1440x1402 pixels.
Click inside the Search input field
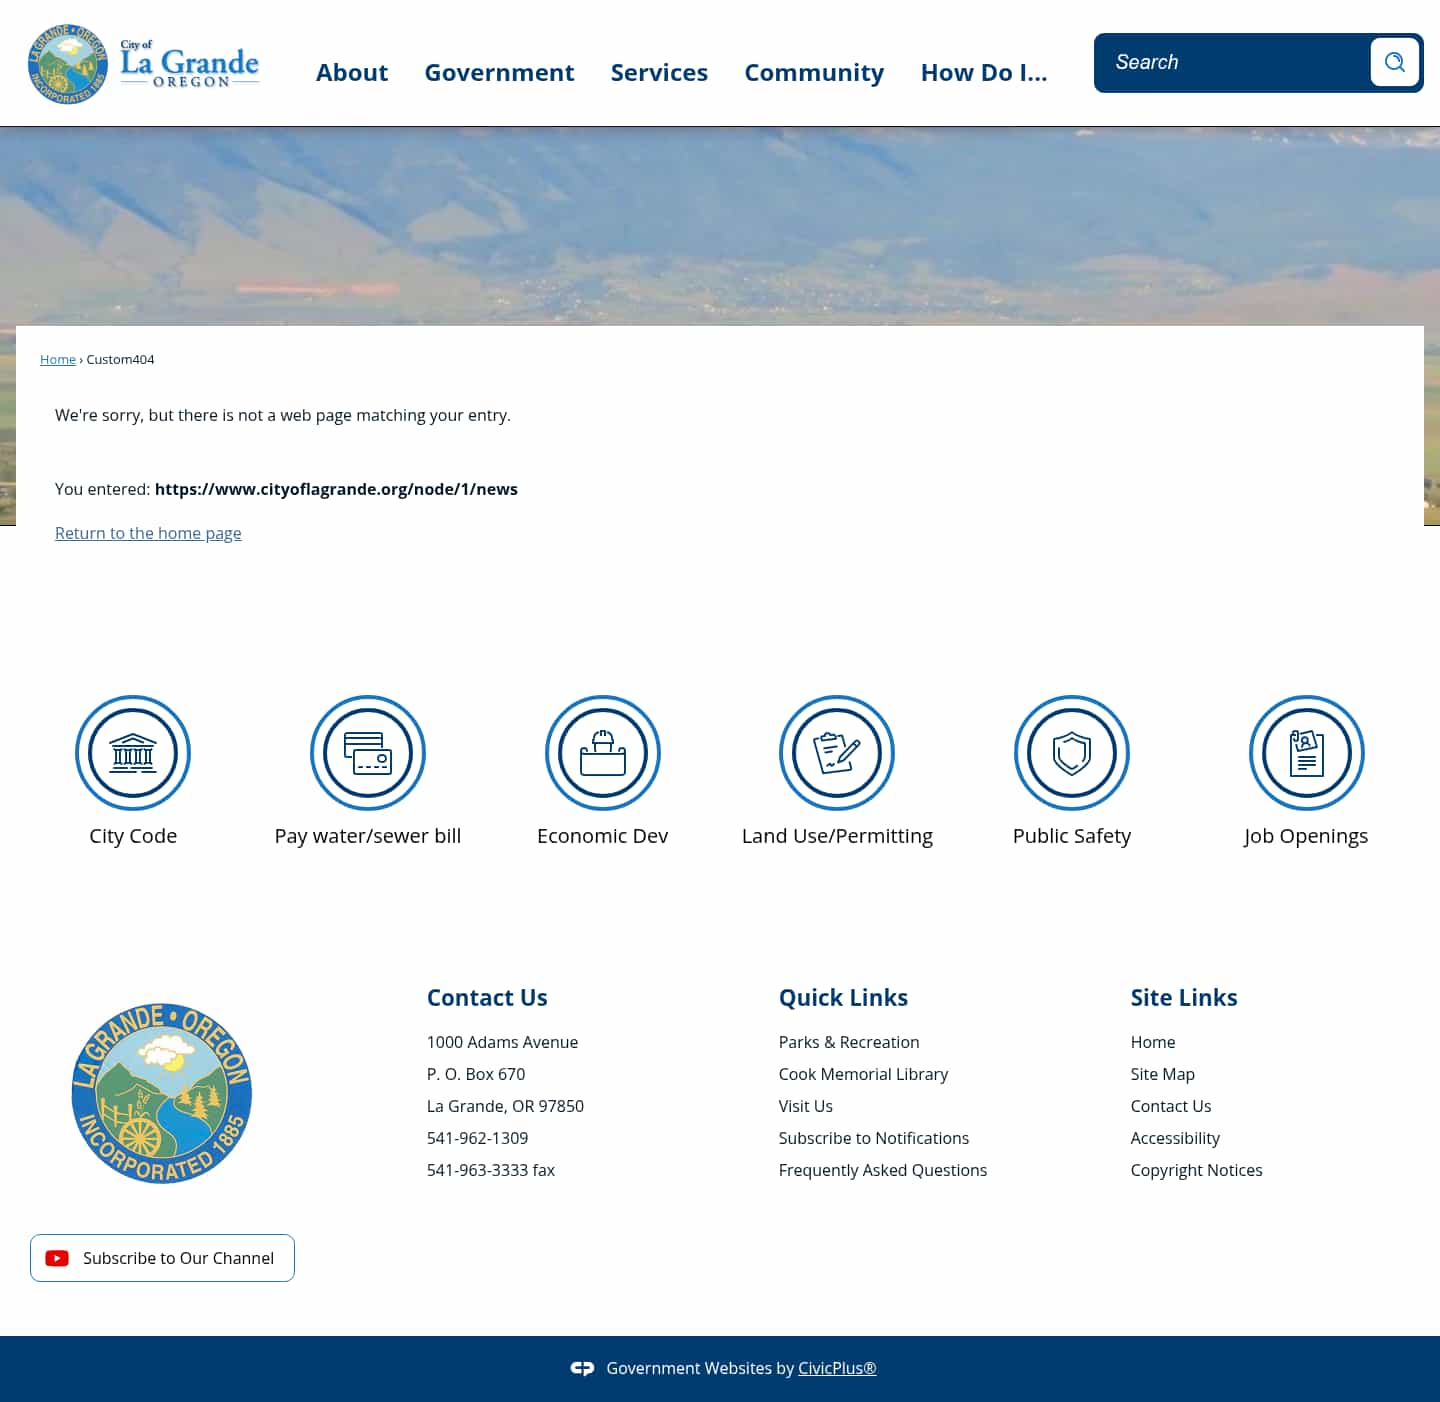(x=1230, y=62)
